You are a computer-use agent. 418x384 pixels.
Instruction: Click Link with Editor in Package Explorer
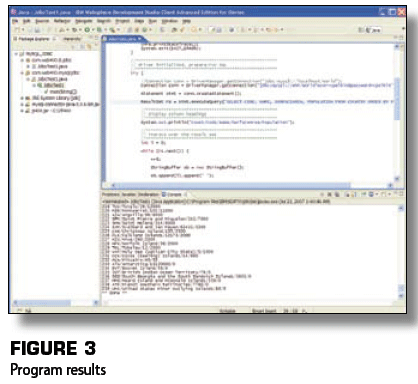pyautogui.click(x=89, y=46)
